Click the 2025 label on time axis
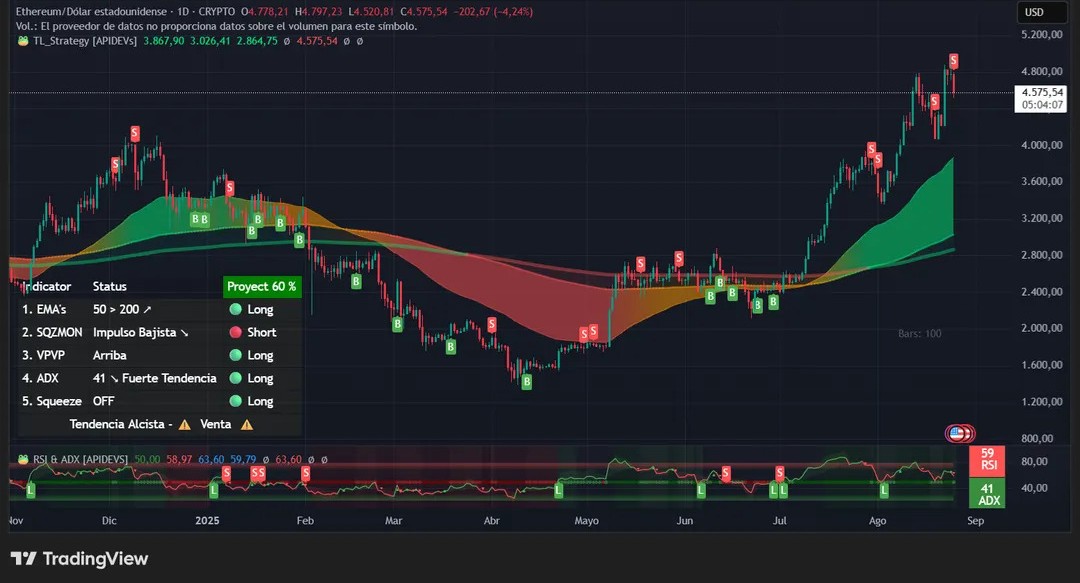The height and width of the screenshot is (583, 1080). (207, 521)
